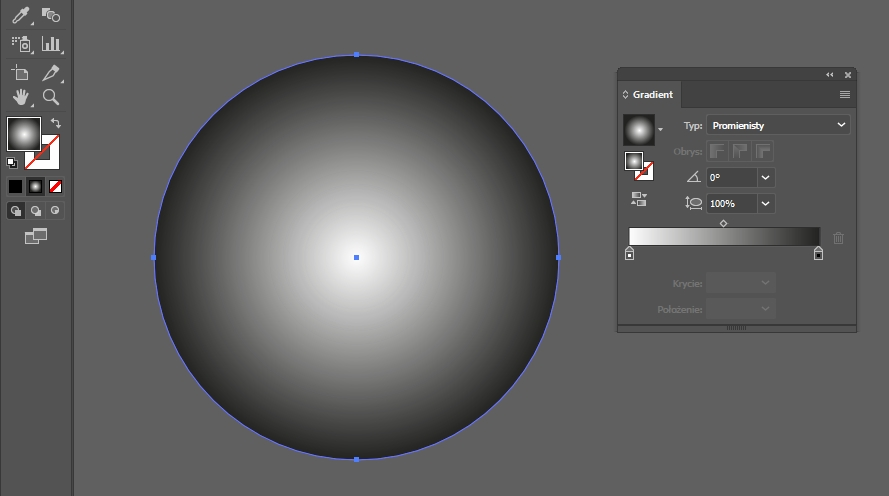The height and width of the screenshot is (496, 889).
Task: Swap fill and stroke colors arrow
Action: [56, 123]
